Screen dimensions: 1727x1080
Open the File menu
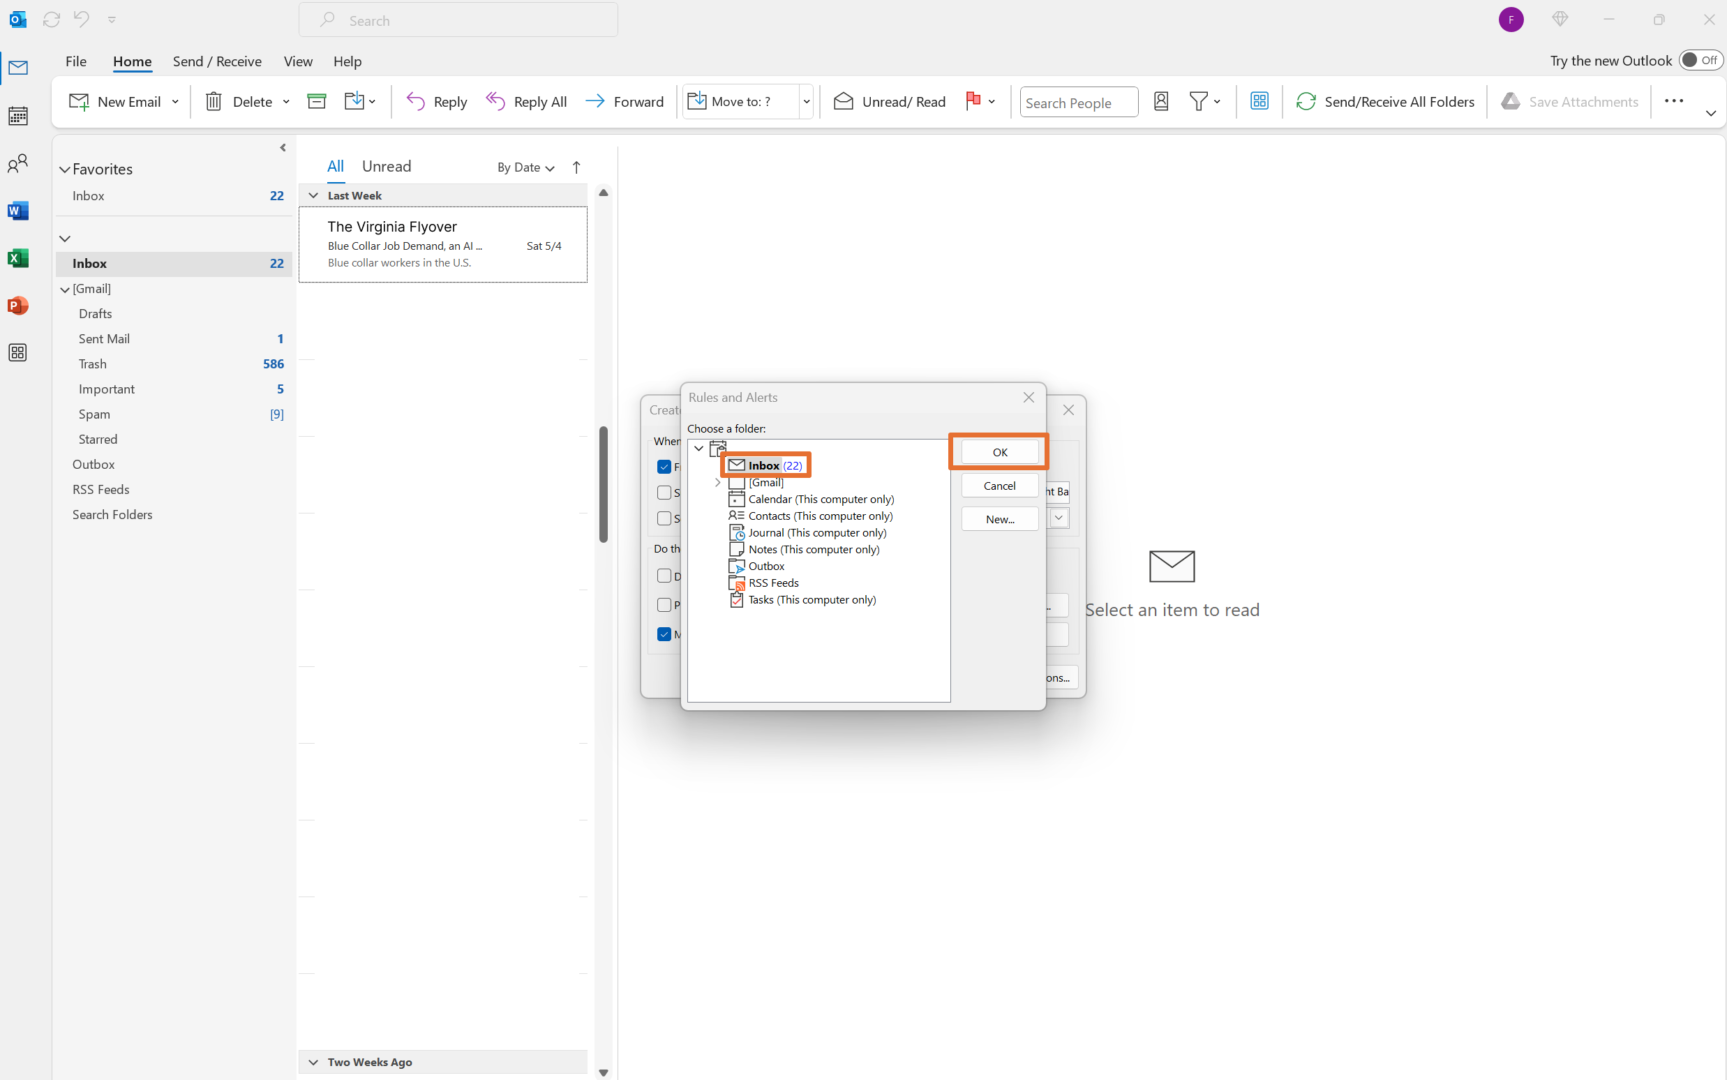tap(76, 61)
